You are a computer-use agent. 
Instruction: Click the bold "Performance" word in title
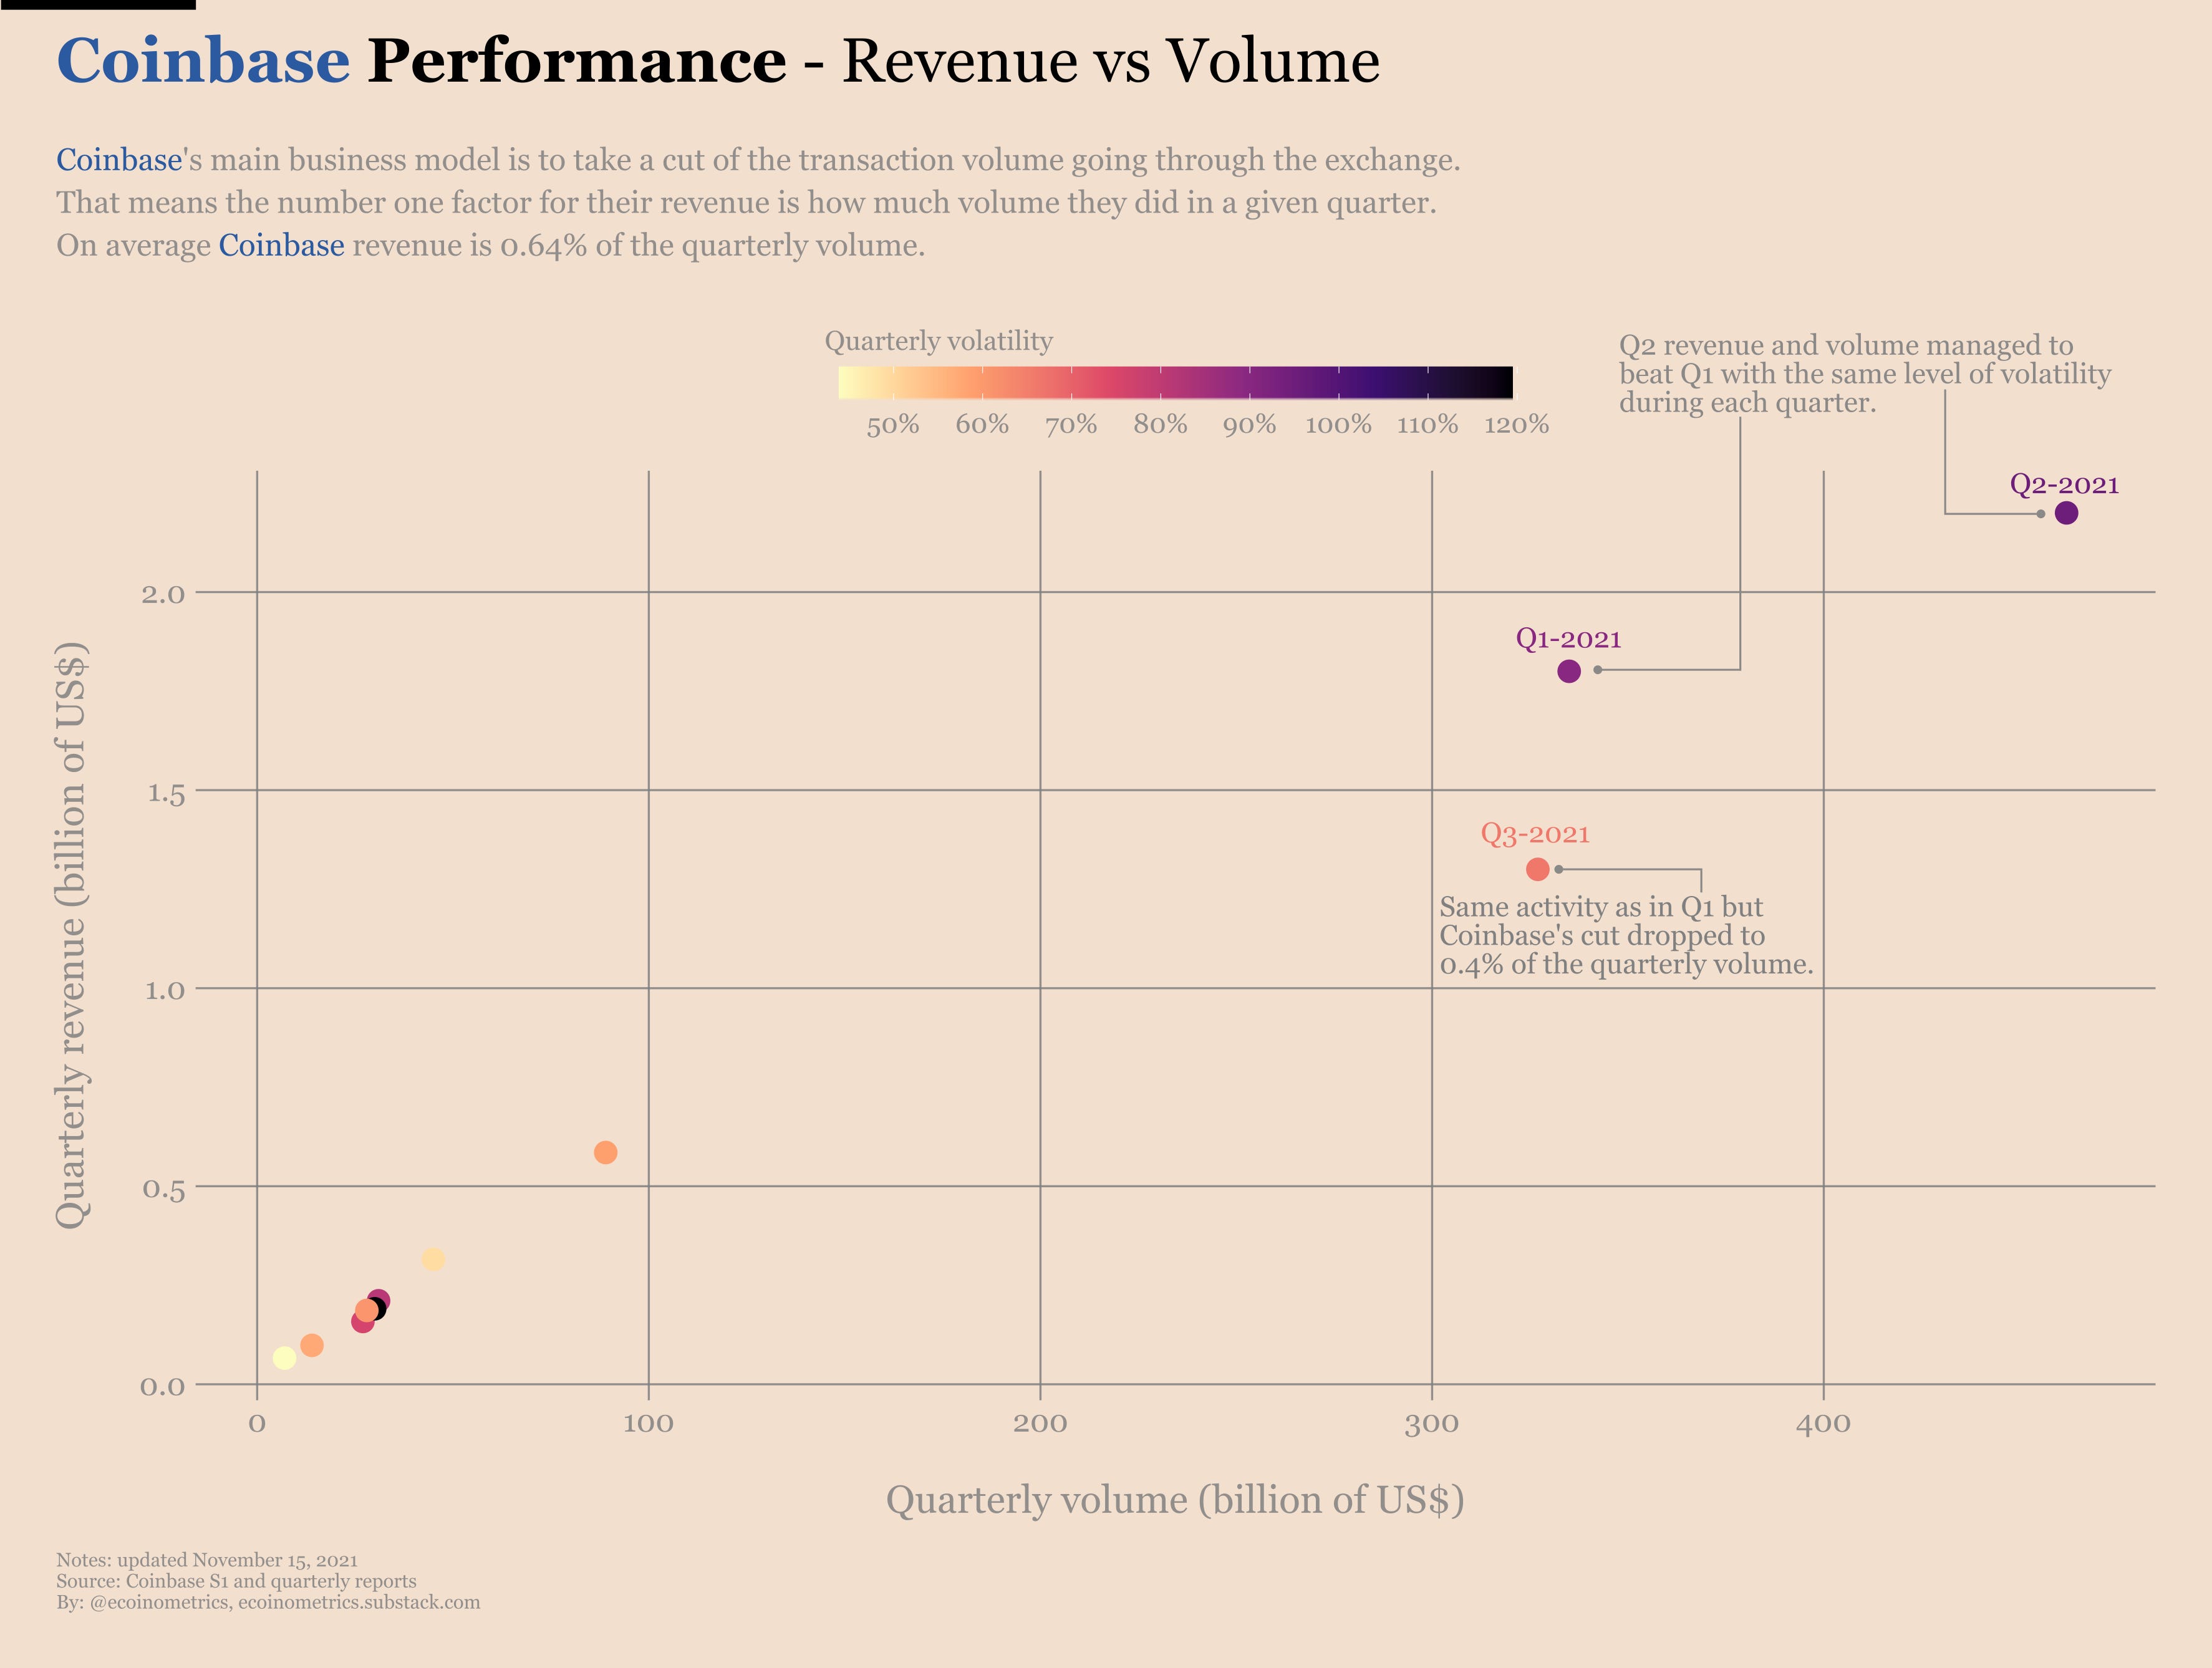[x=577, y=60]
